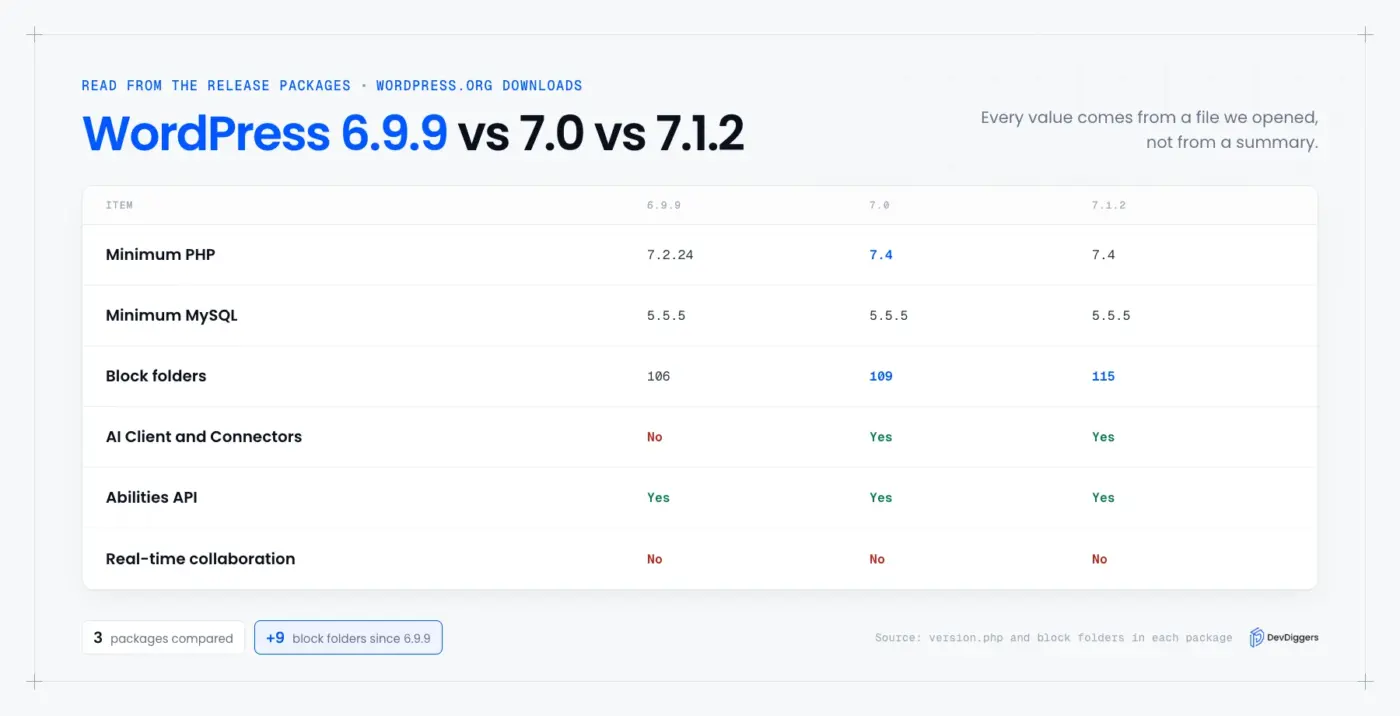Viewport: 1400px width, 716px height.
Task: Click the '109' block folders value
Action: [881, 377]
